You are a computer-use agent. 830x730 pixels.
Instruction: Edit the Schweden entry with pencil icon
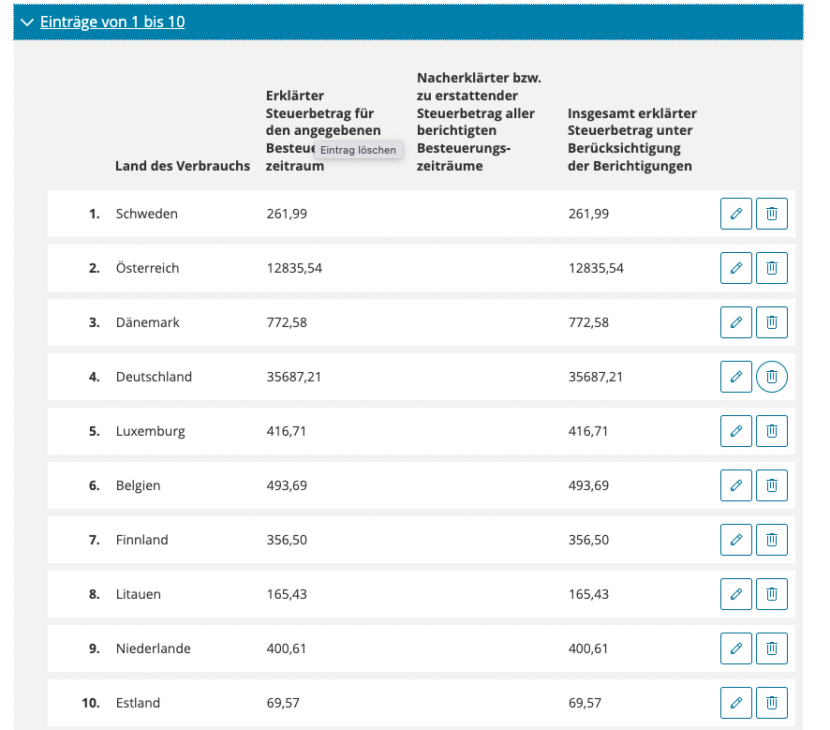point(736,213)
